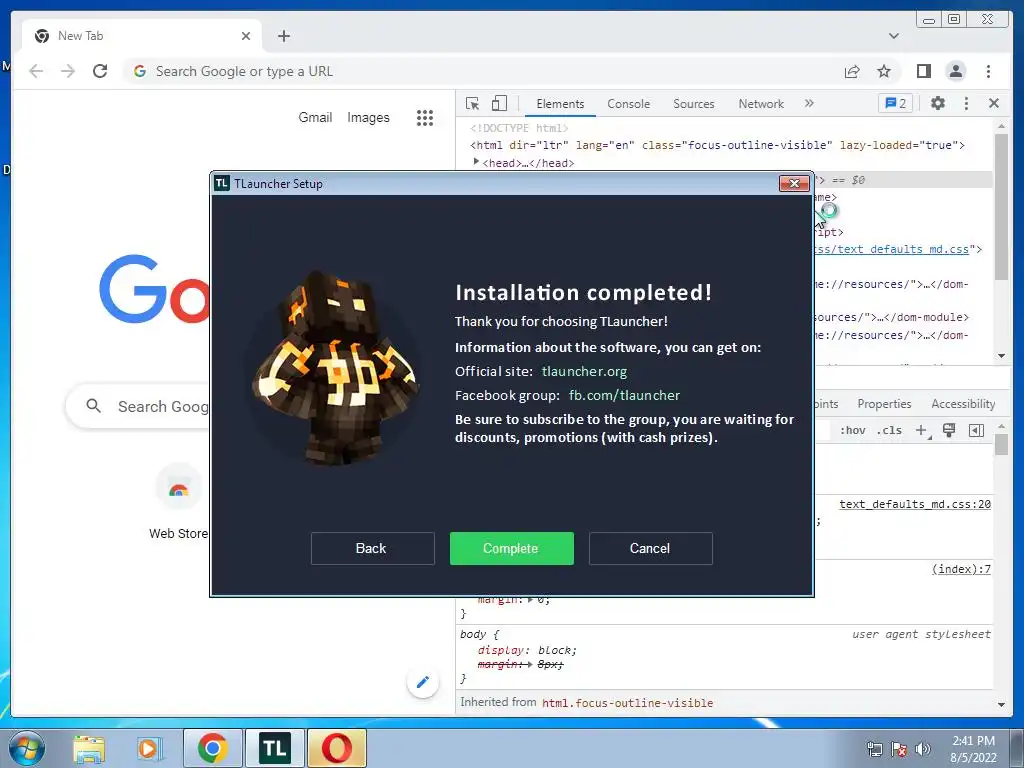This screenshot has width=1024, height=768.
Task: Toggle the rendering emulation paintbrush icon
Action: (x=949, y=430)
